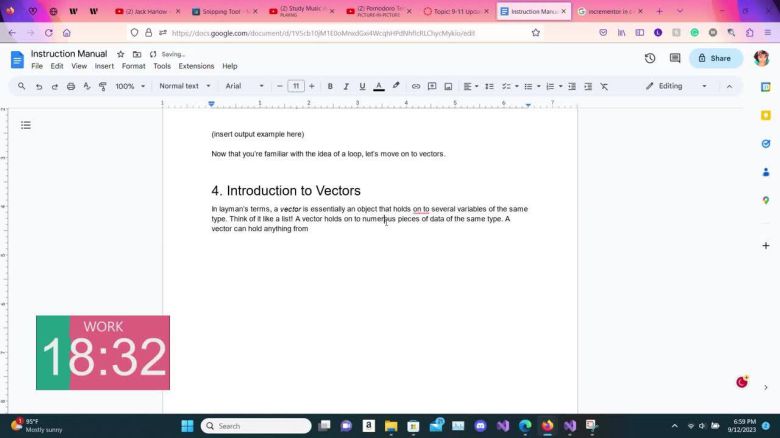Click the Windows taskbar Search box

click(x=256, y=426)
